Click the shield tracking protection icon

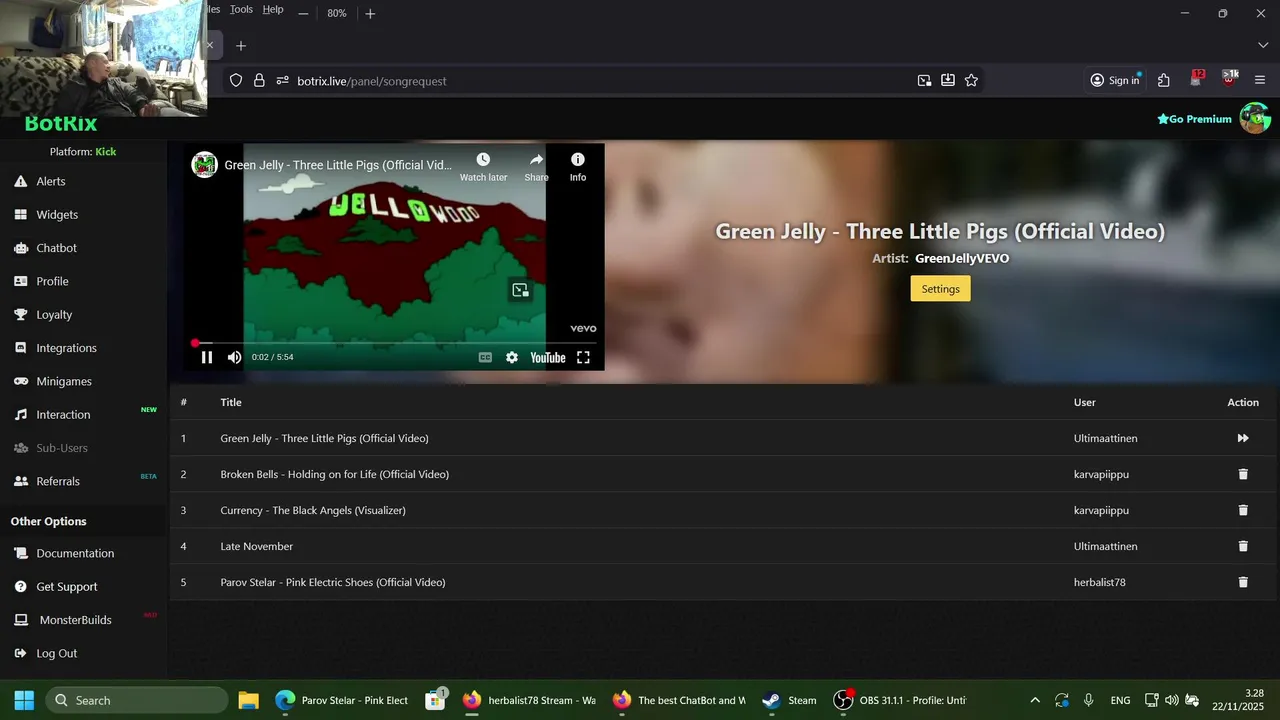point(236,81)
